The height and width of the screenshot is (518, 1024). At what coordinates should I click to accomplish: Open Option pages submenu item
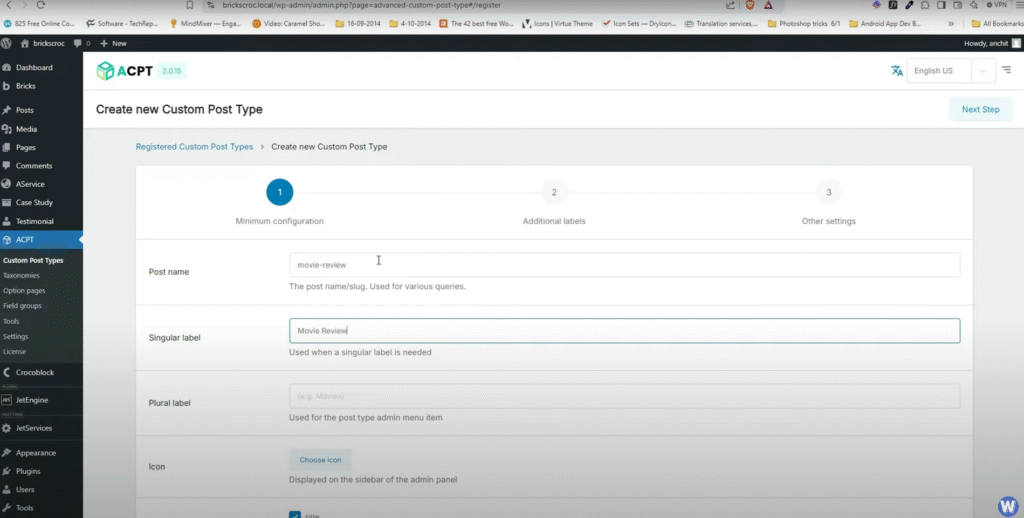[24, 290]
